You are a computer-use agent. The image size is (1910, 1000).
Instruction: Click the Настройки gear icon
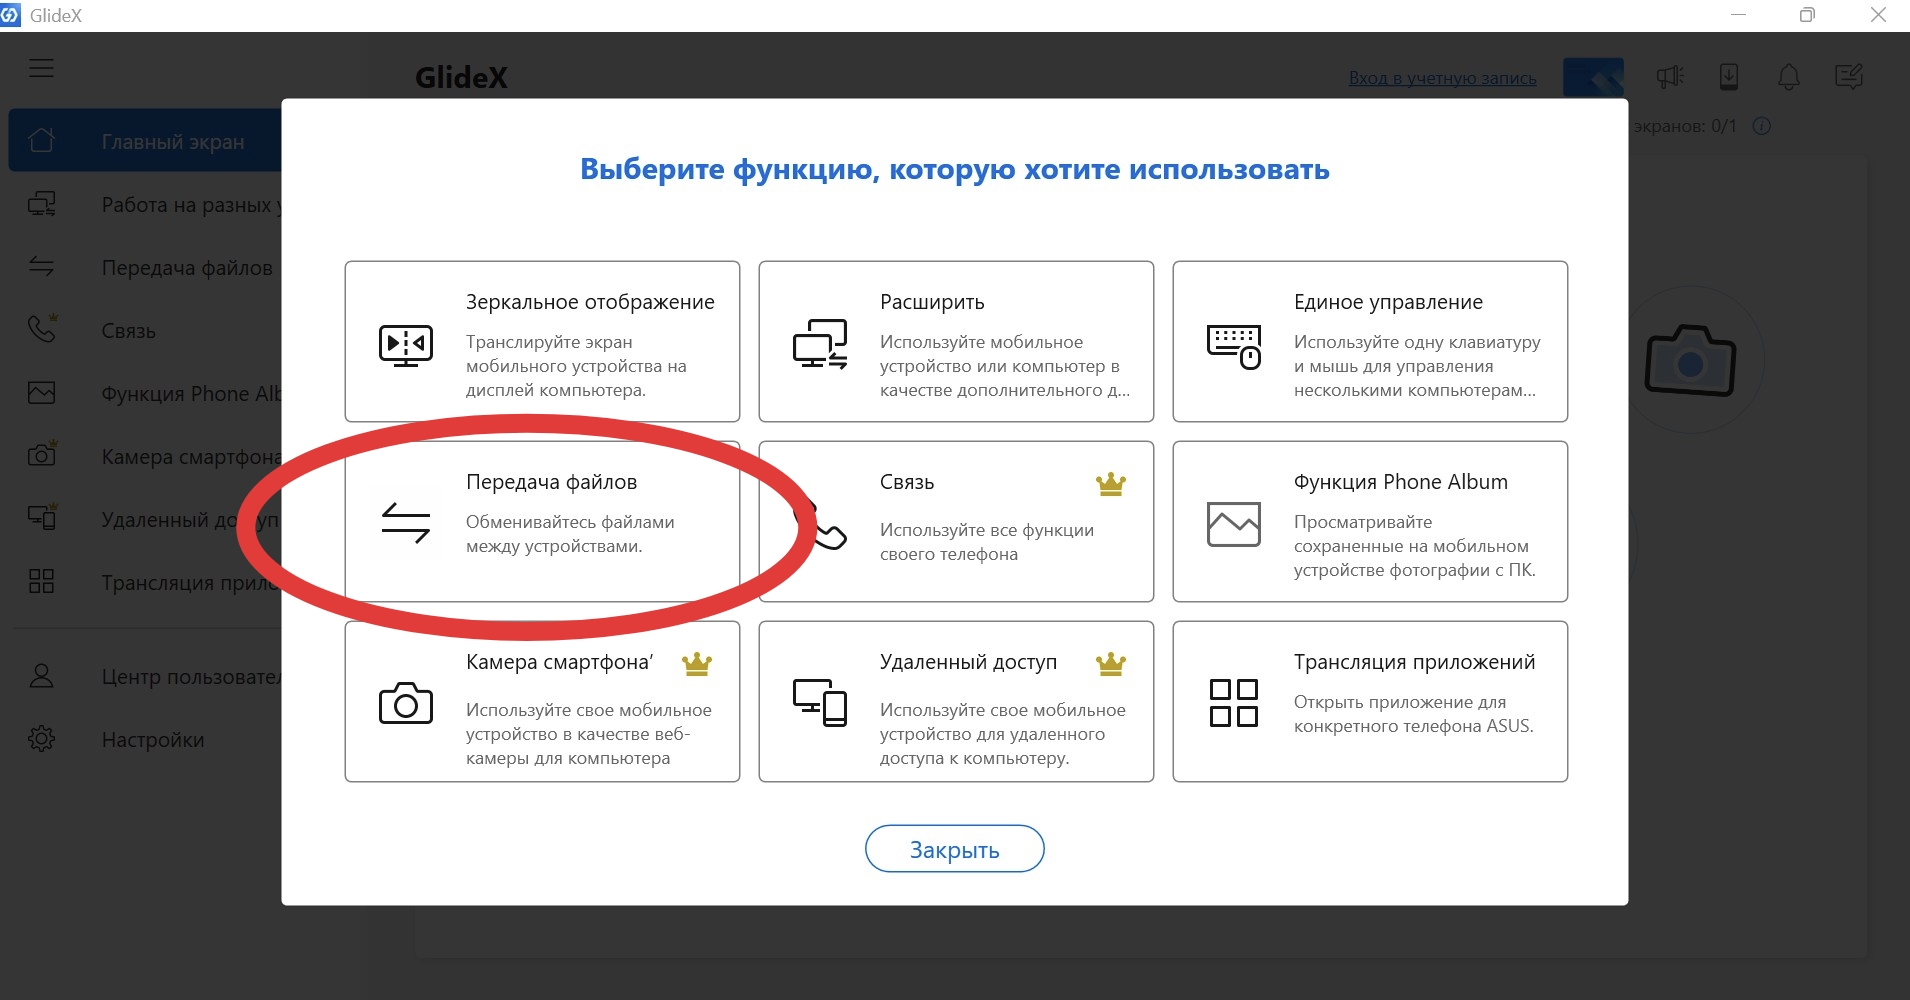[x=41, y=739]
